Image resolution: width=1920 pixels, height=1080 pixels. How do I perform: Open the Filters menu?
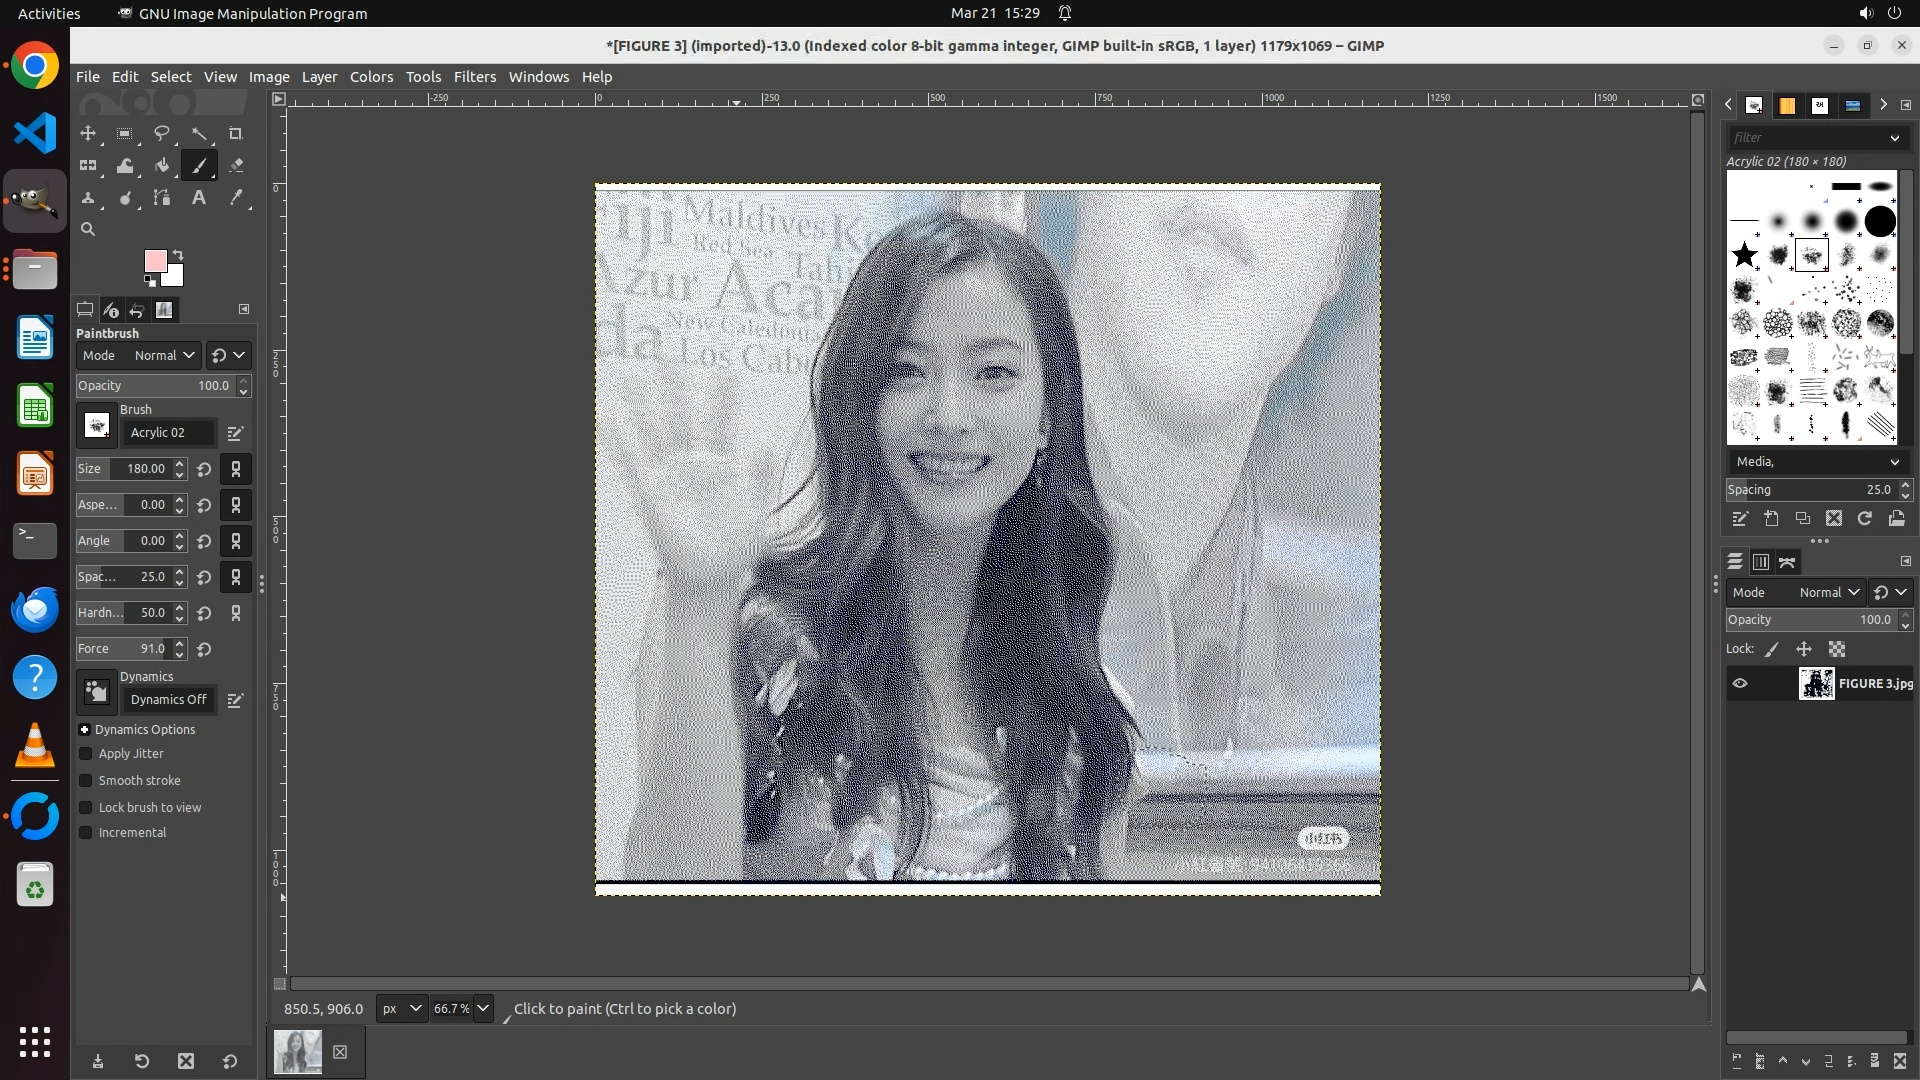pos(474,77)
